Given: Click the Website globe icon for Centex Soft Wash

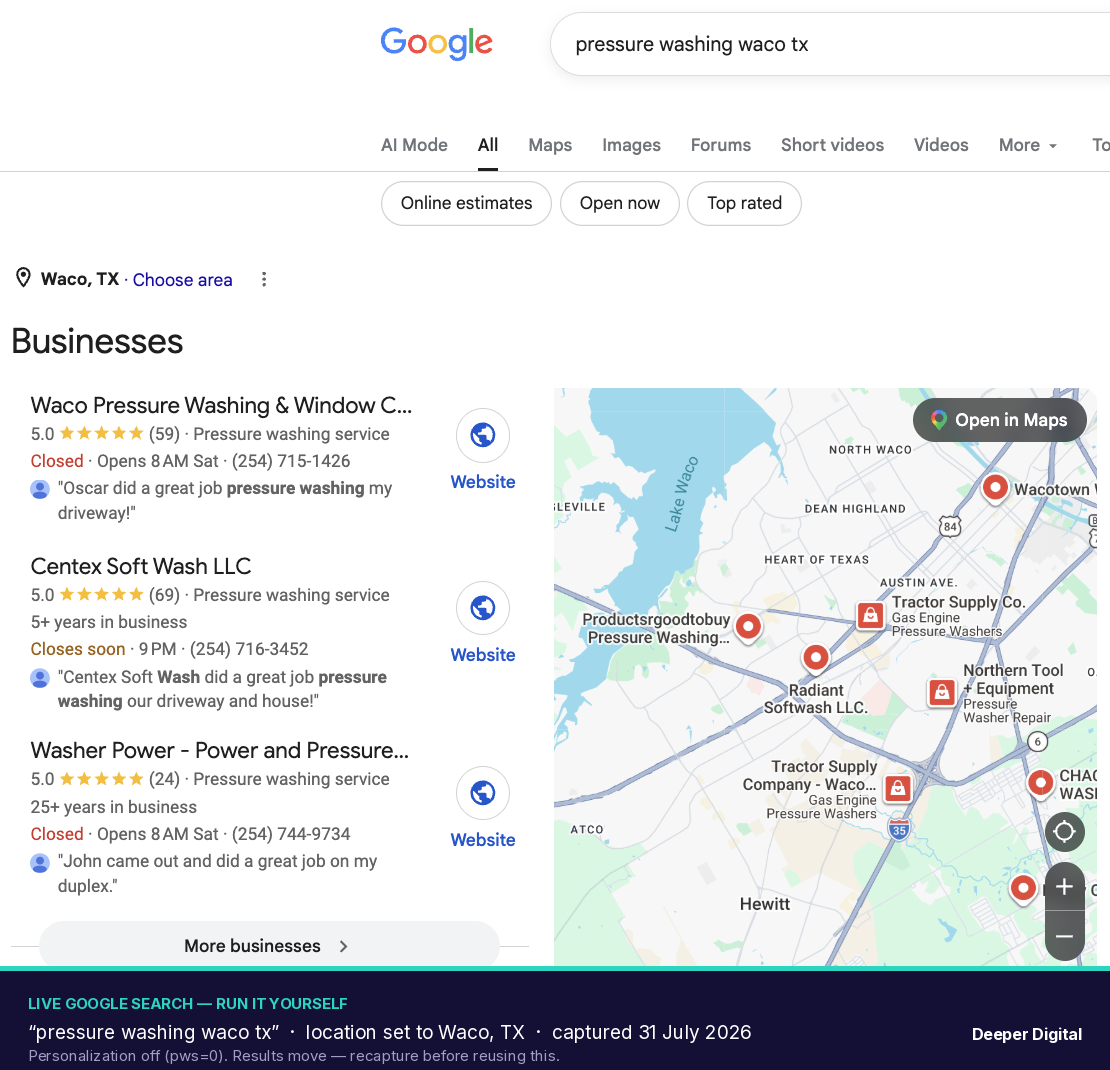Looking at the screenshot, I should [x=483, y=608].
